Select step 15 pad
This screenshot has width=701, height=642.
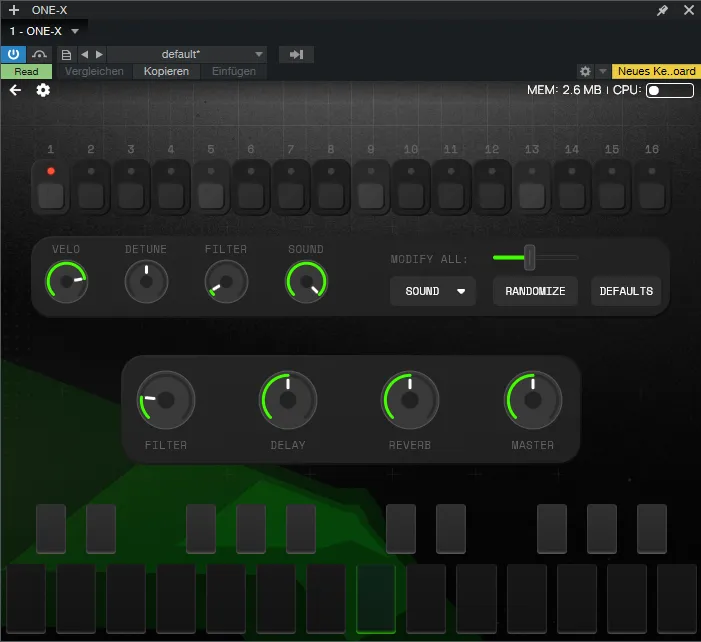[x=612, y=187]
